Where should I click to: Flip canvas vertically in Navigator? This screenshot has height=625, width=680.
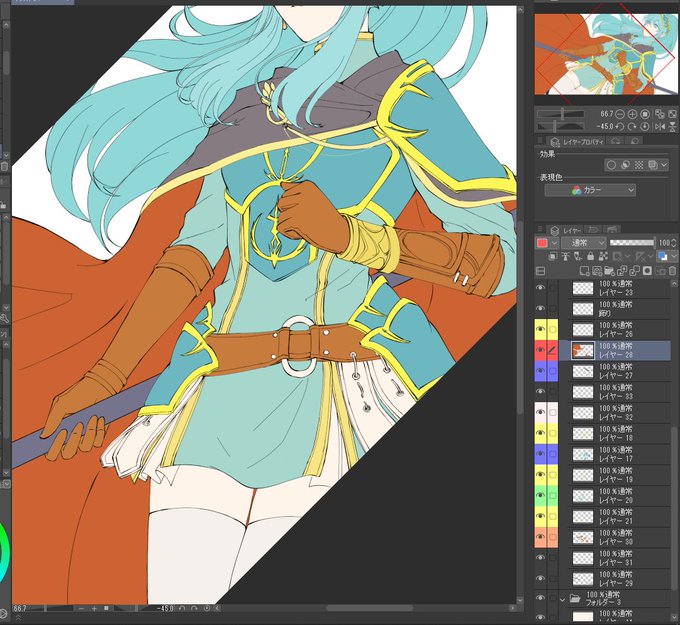tap(672, 127)
